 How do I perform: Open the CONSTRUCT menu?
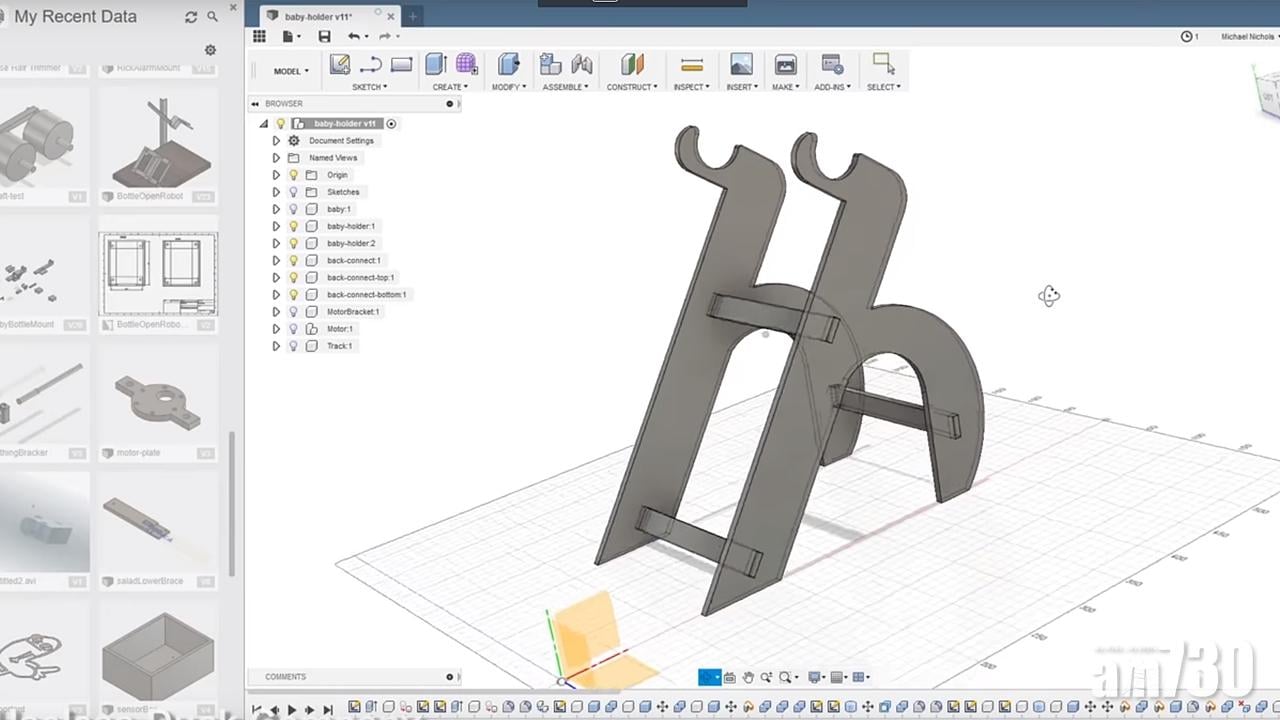(x=631, y=87)
